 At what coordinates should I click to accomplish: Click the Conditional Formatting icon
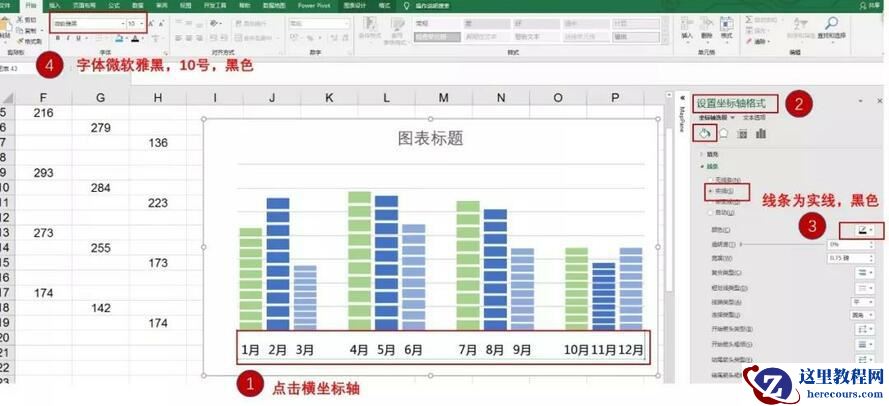click(370, 24)
